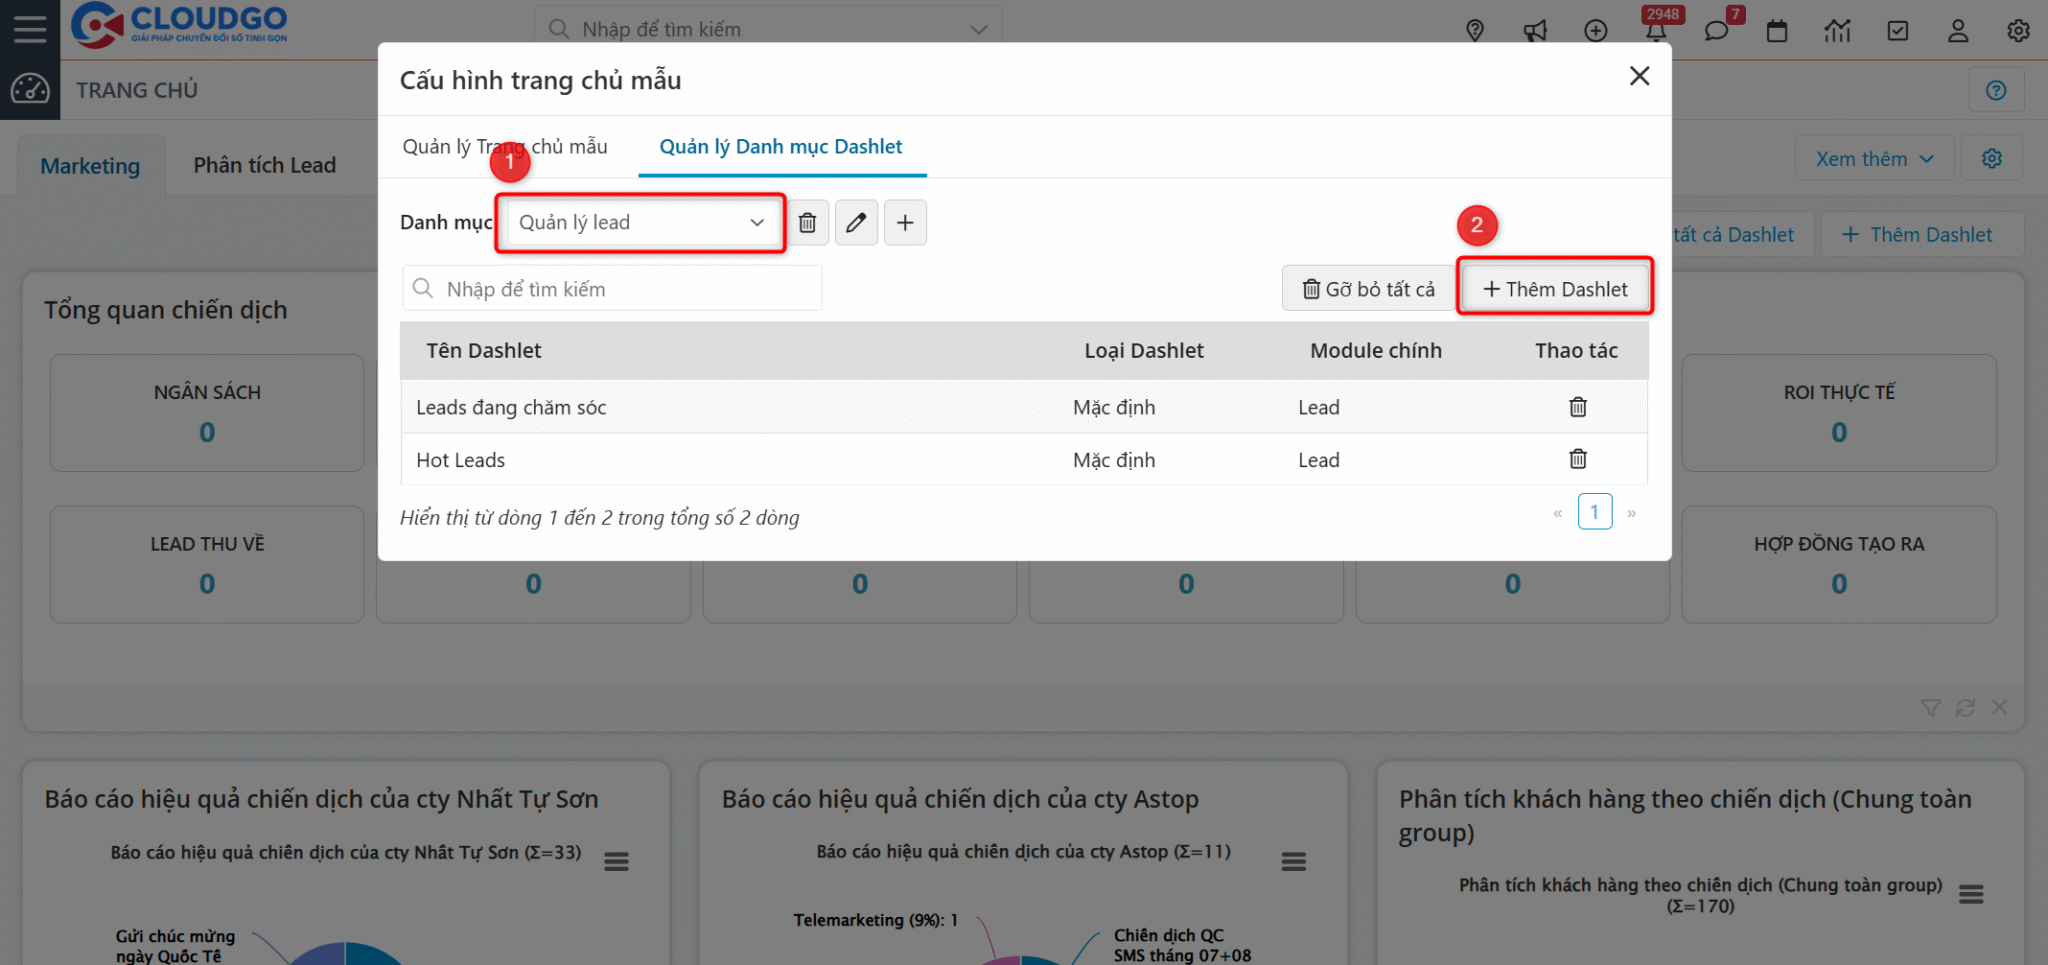This screenshot has height=965, width=2048.
Task: Click the quick create plus-circle icon
Action: [x=1596, y=31]
